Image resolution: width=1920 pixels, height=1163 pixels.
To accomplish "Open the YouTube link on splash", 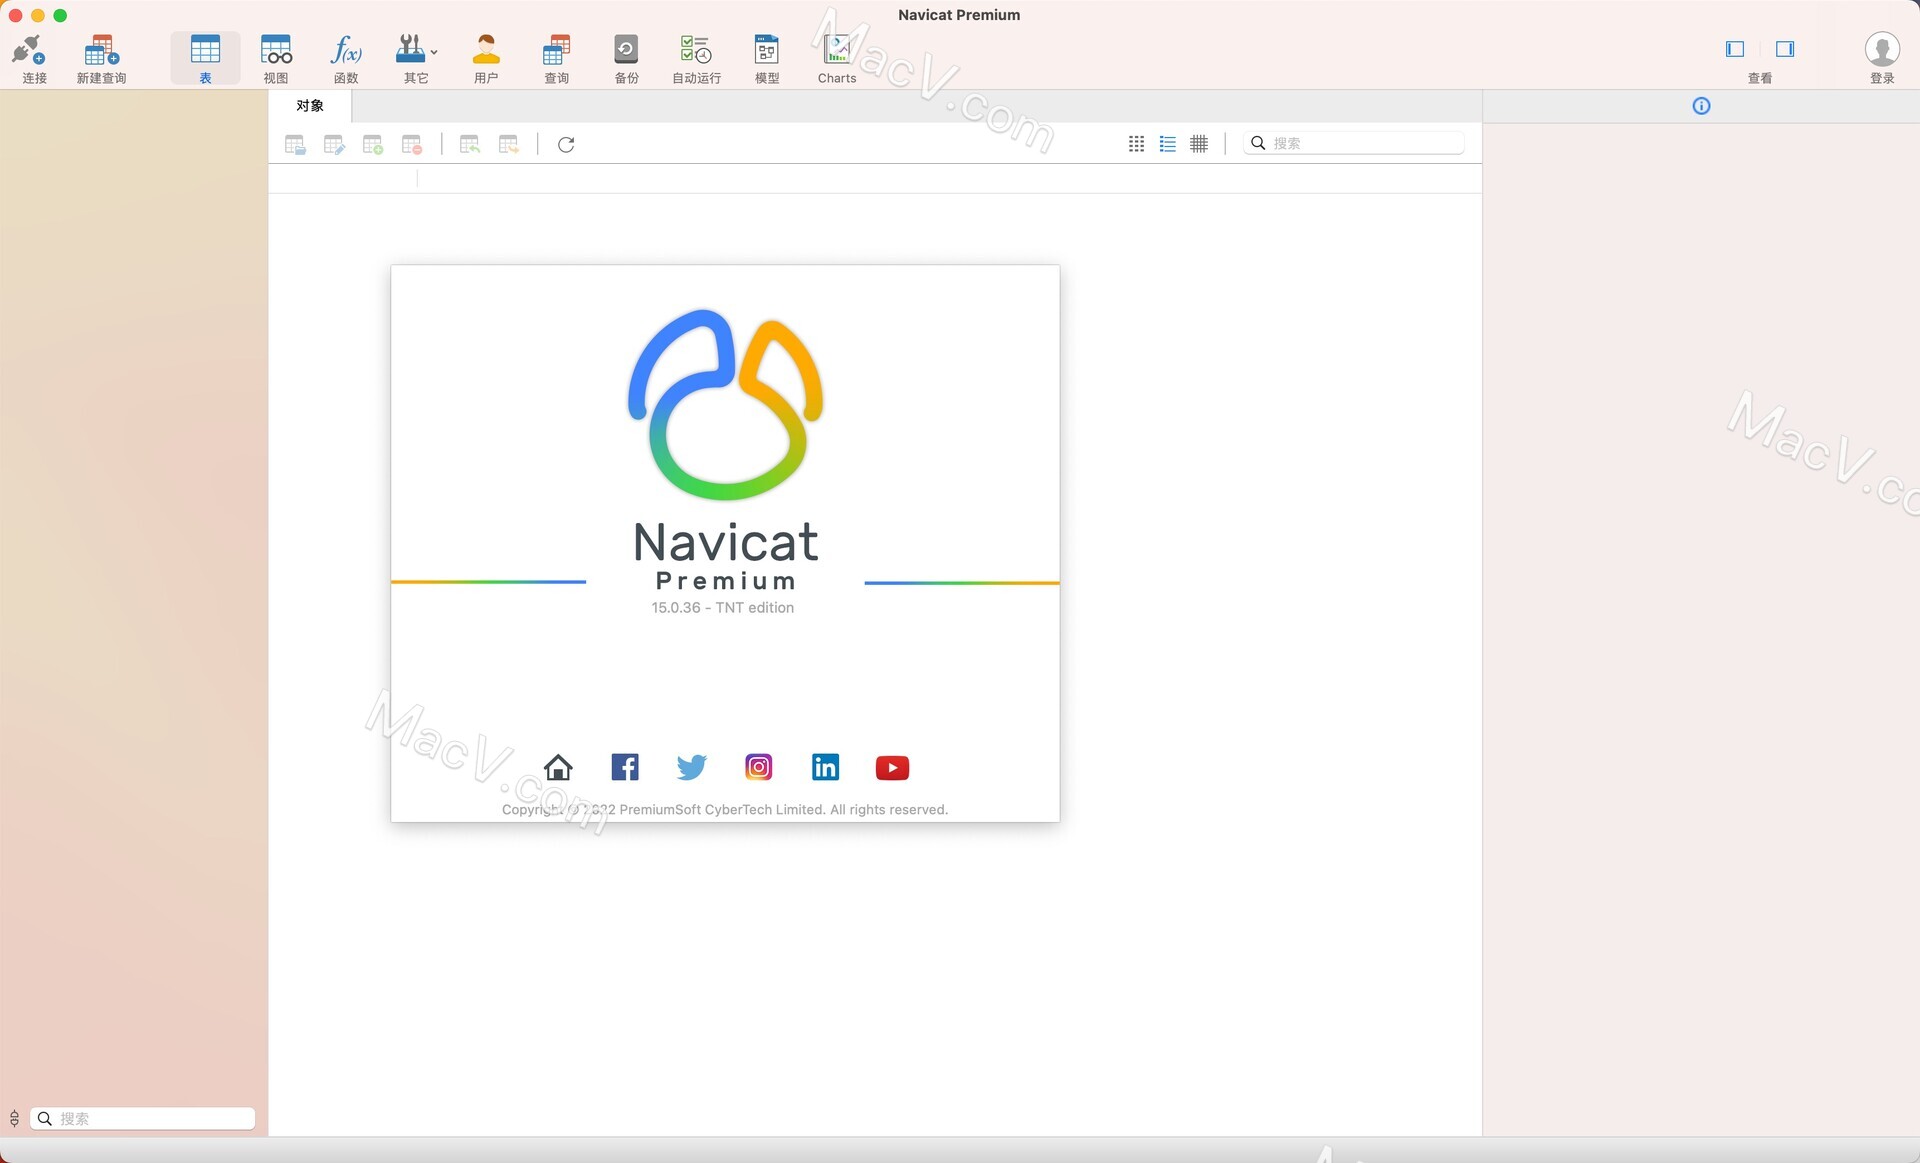I will pyautogui.click(x=892, y=767).
